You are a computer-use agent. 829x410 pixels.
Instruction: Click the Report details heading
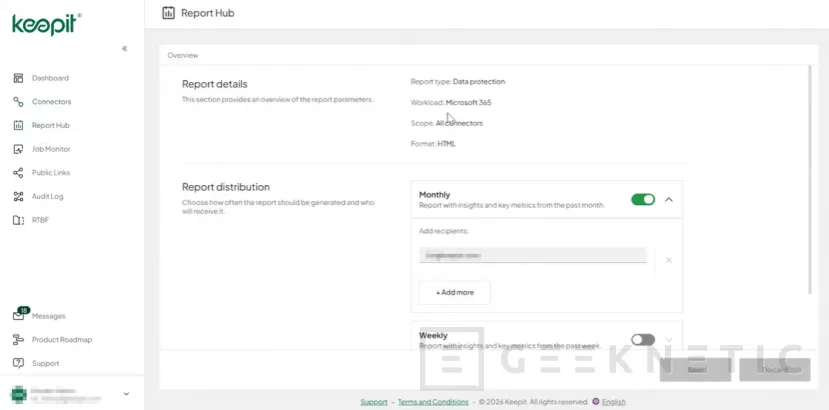(215, 84)
